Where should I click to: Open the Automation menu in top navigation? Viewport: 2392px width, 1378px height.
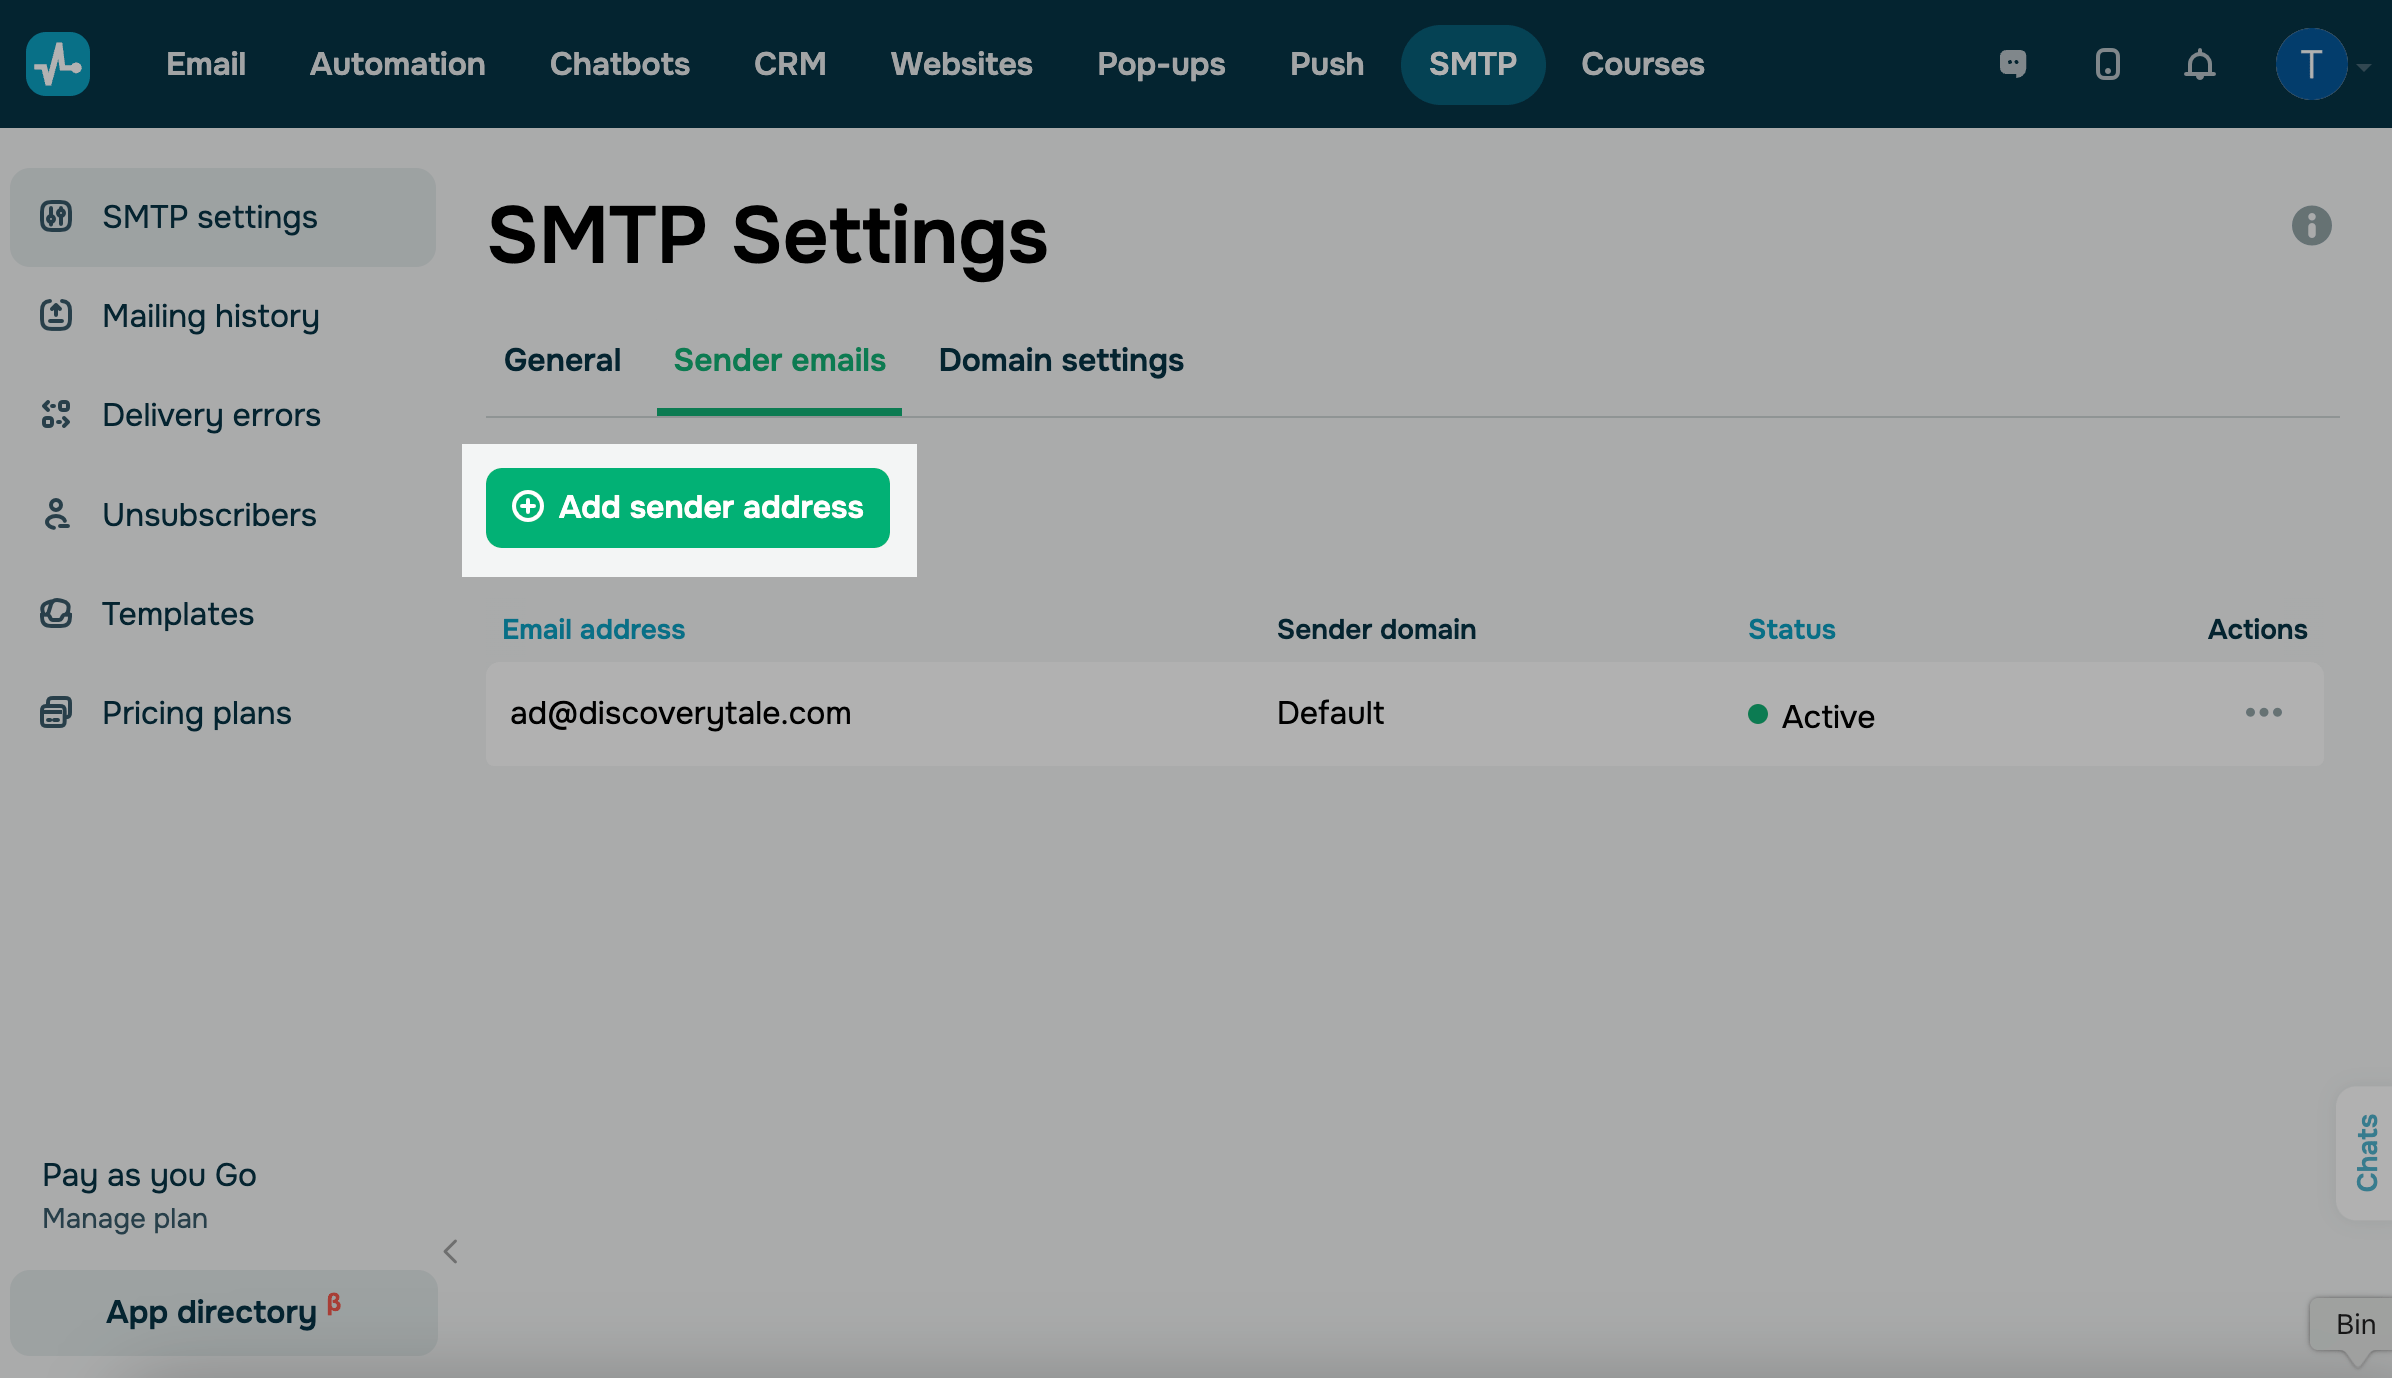(397, 64)
